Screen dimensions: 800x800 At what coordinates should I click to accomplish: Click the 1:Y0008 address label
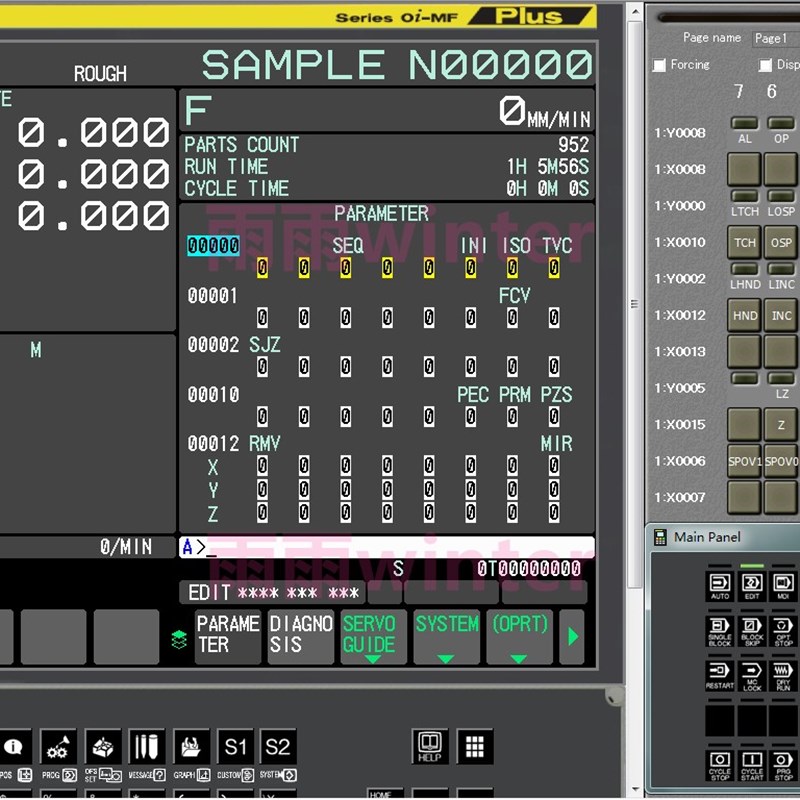pyautogui.click(x=680, y=133)
